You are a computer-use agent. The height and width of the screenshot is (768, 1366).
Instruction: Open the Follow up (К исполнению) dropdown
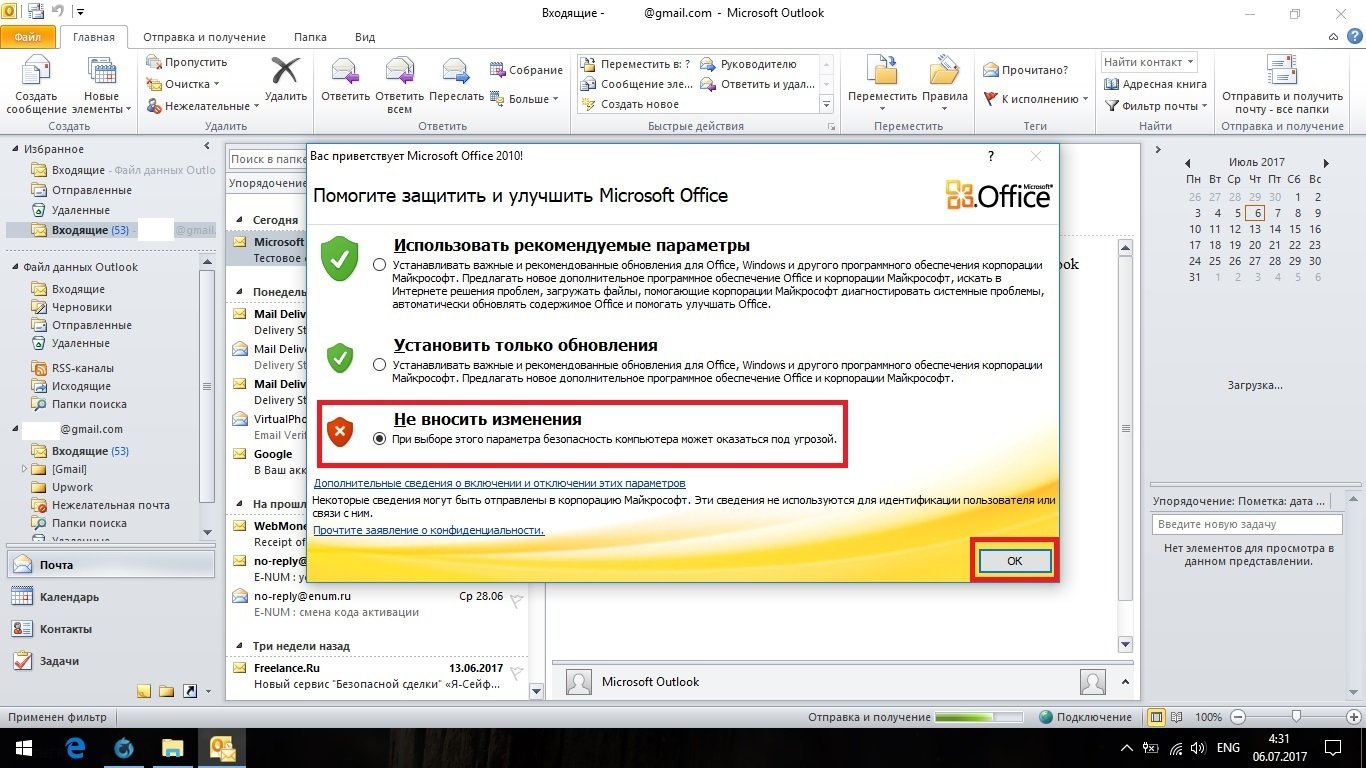(1036, 99)
